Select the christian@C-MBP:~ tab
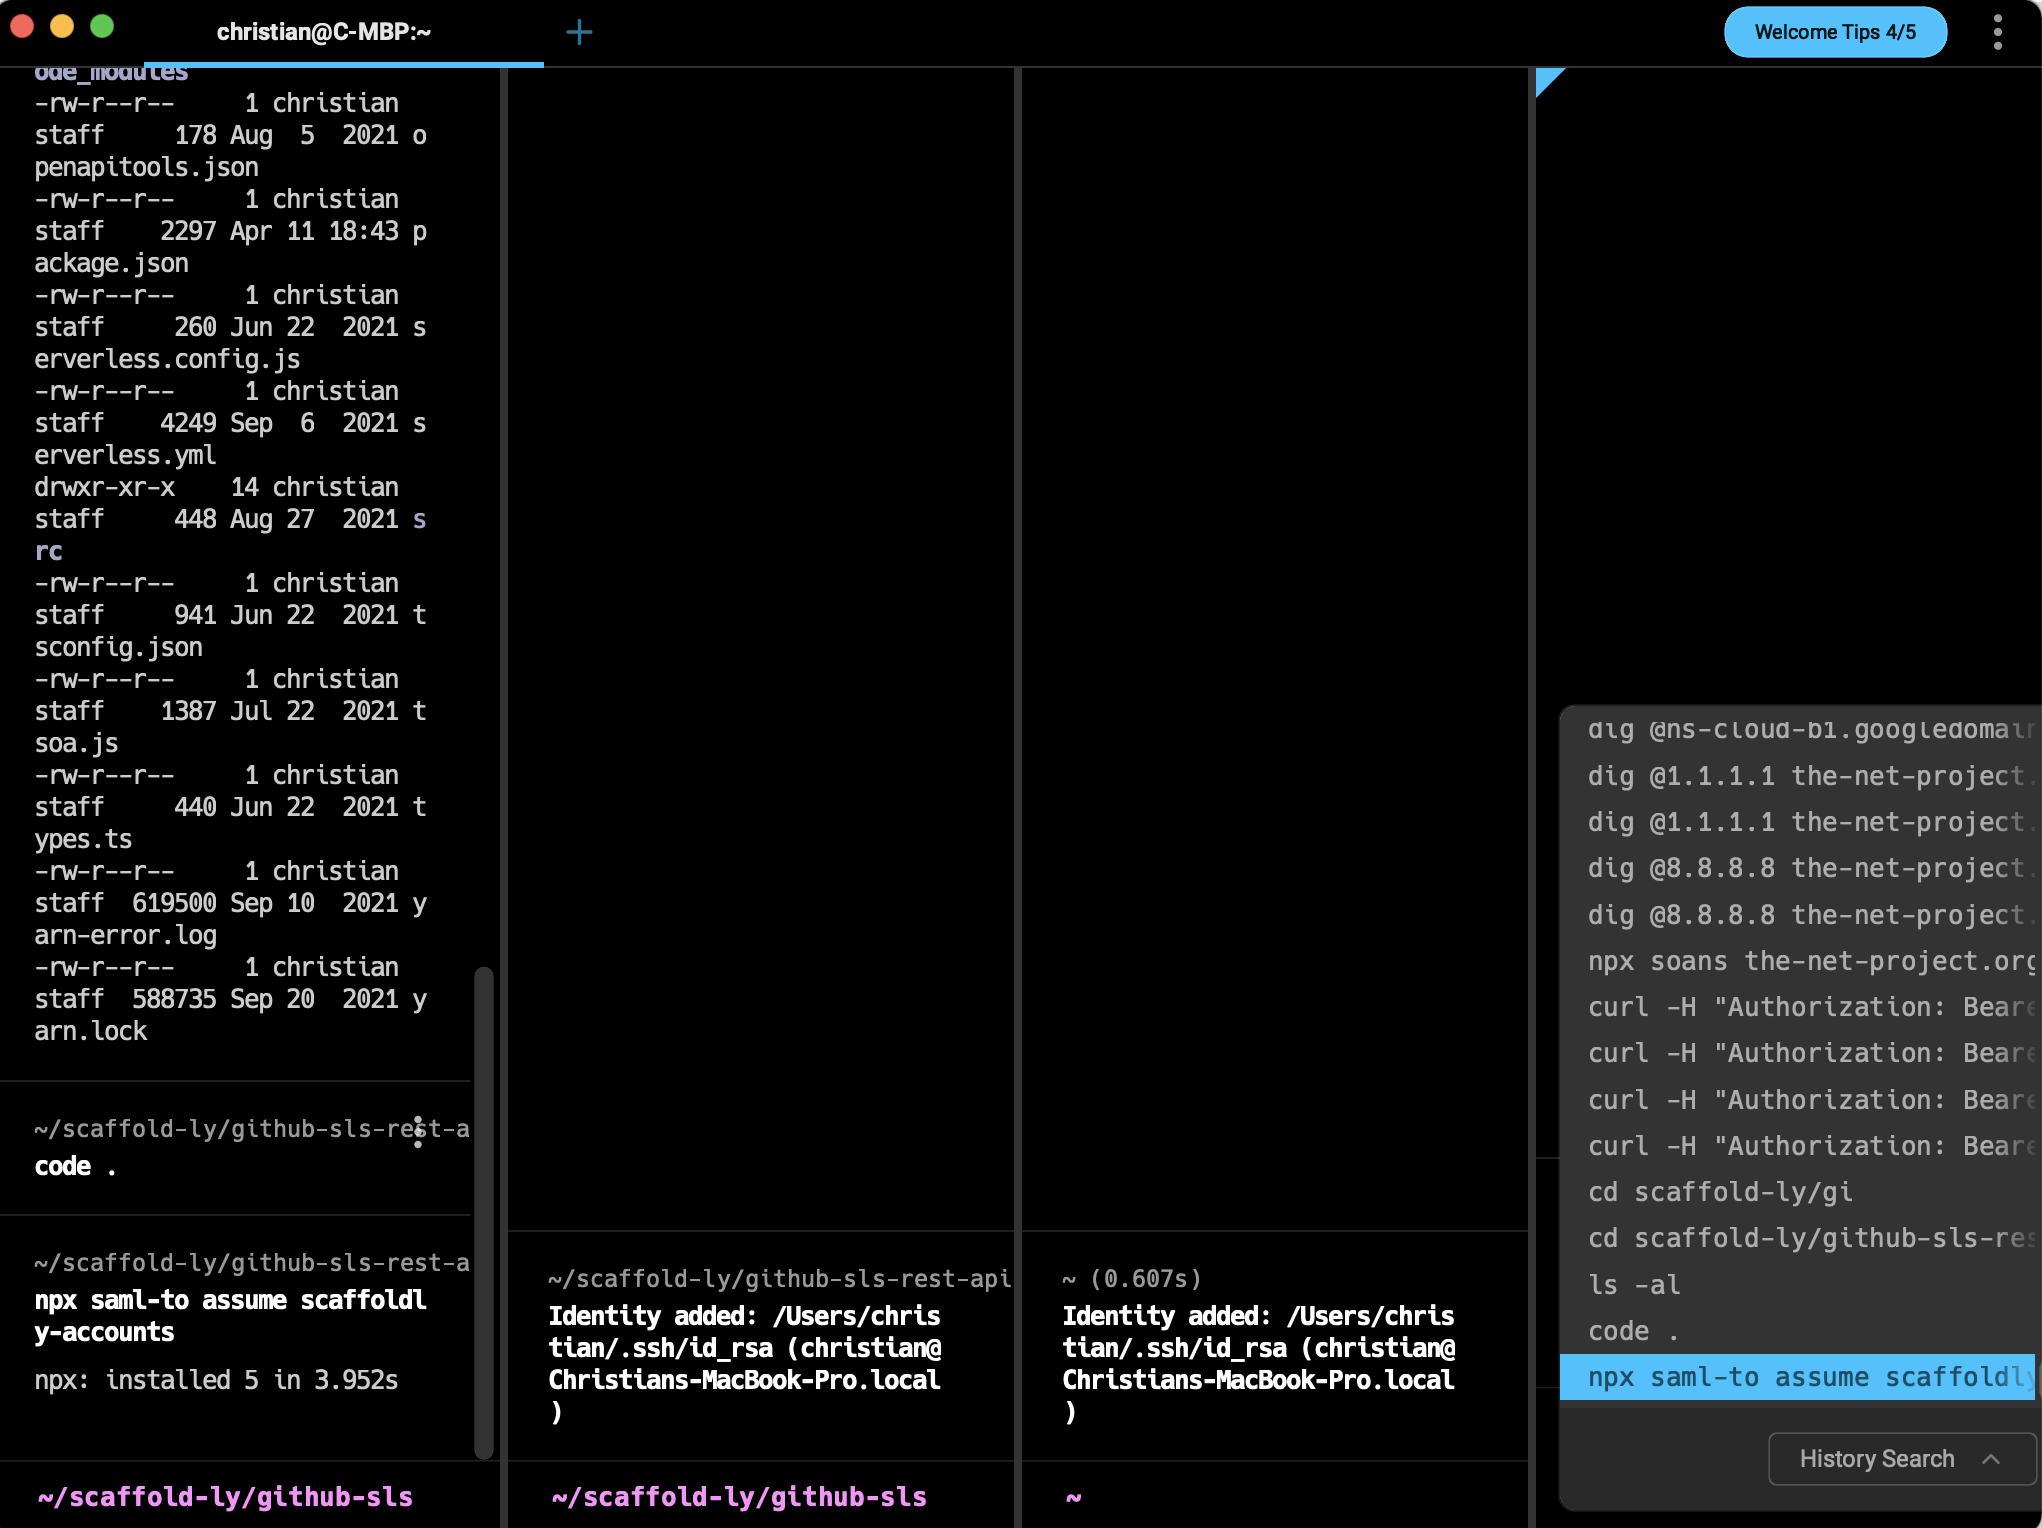The width and height of the screenshot is (2042, 1528). point(325,31)
